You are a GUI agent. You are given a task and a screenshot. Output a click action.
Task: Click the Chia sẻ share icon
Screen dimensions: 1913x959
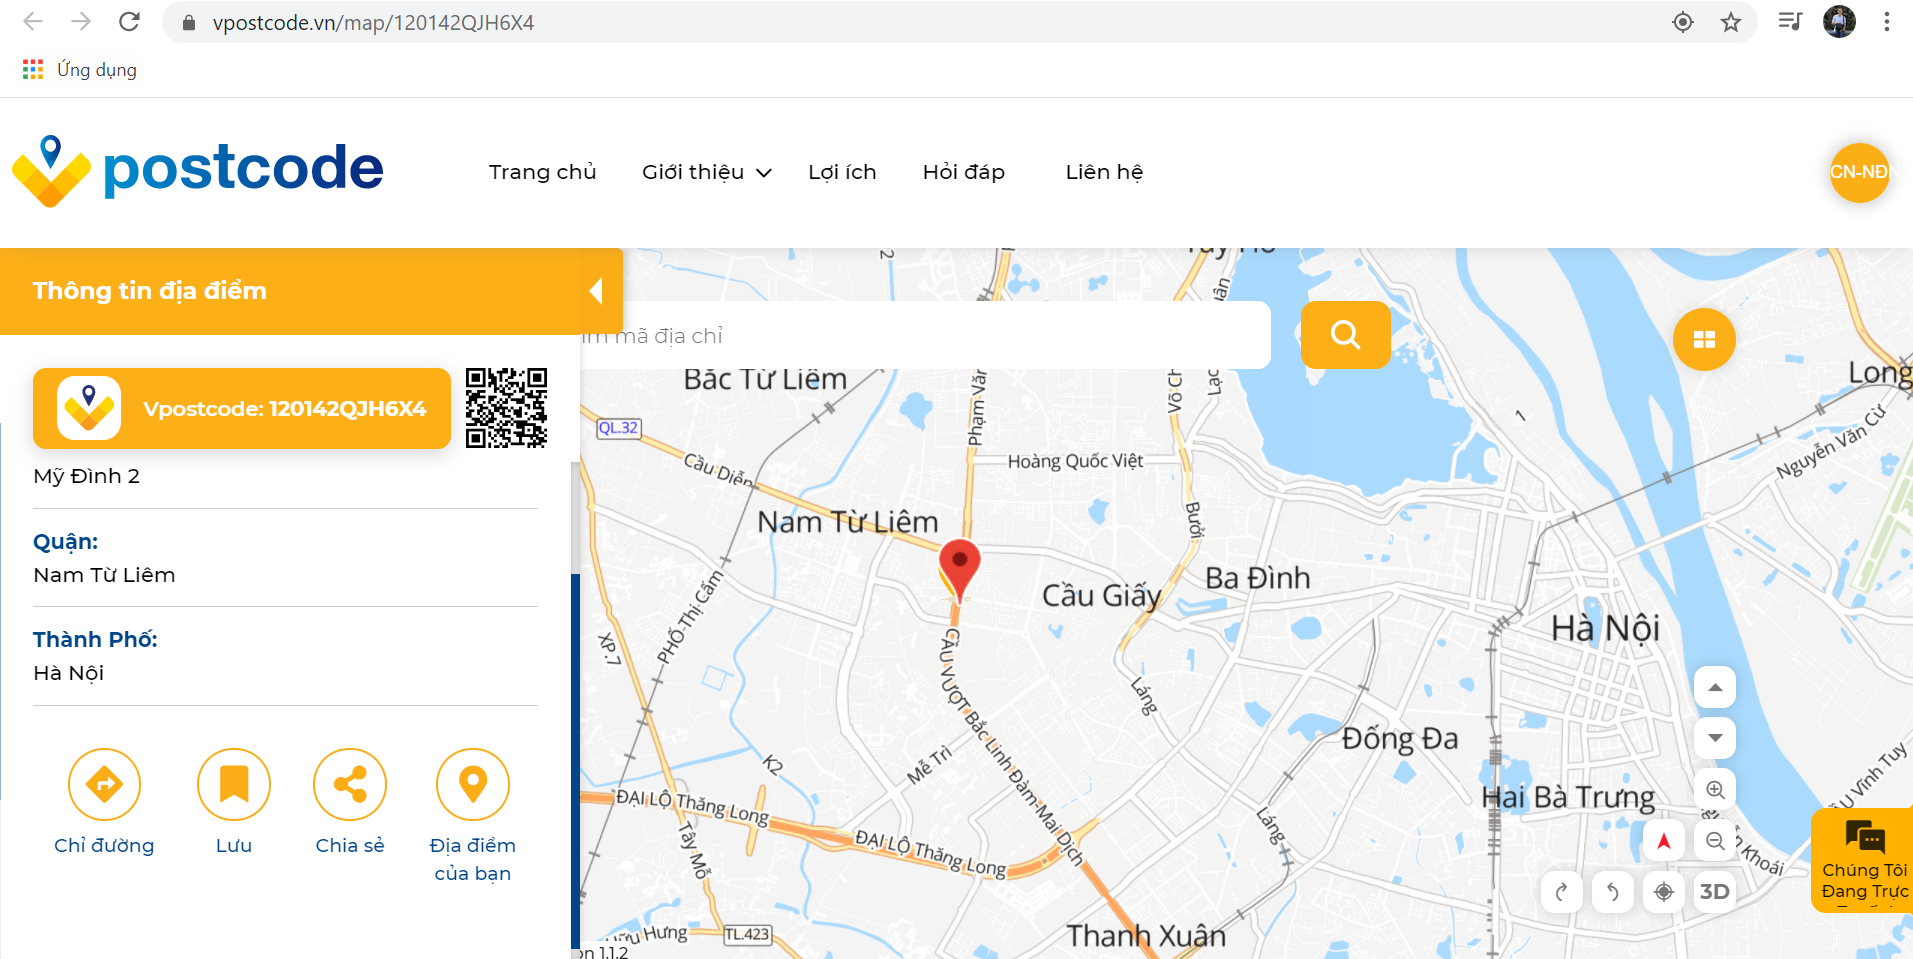tap(350, 784)
